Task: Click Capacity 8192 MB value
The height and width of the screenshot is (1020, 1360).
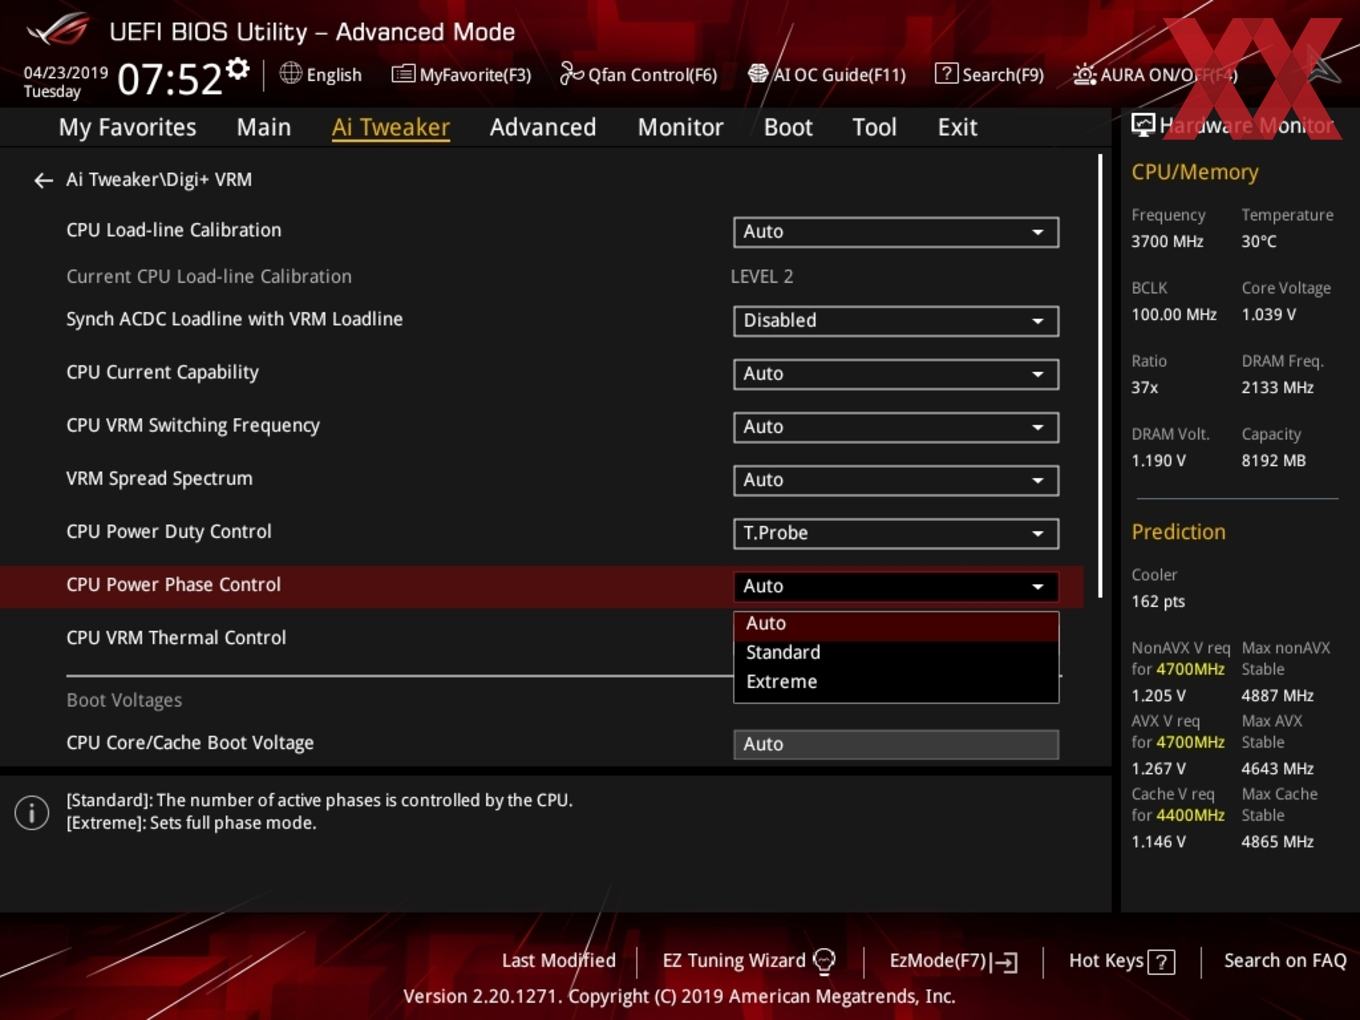Action: (x=1273, y=460)
